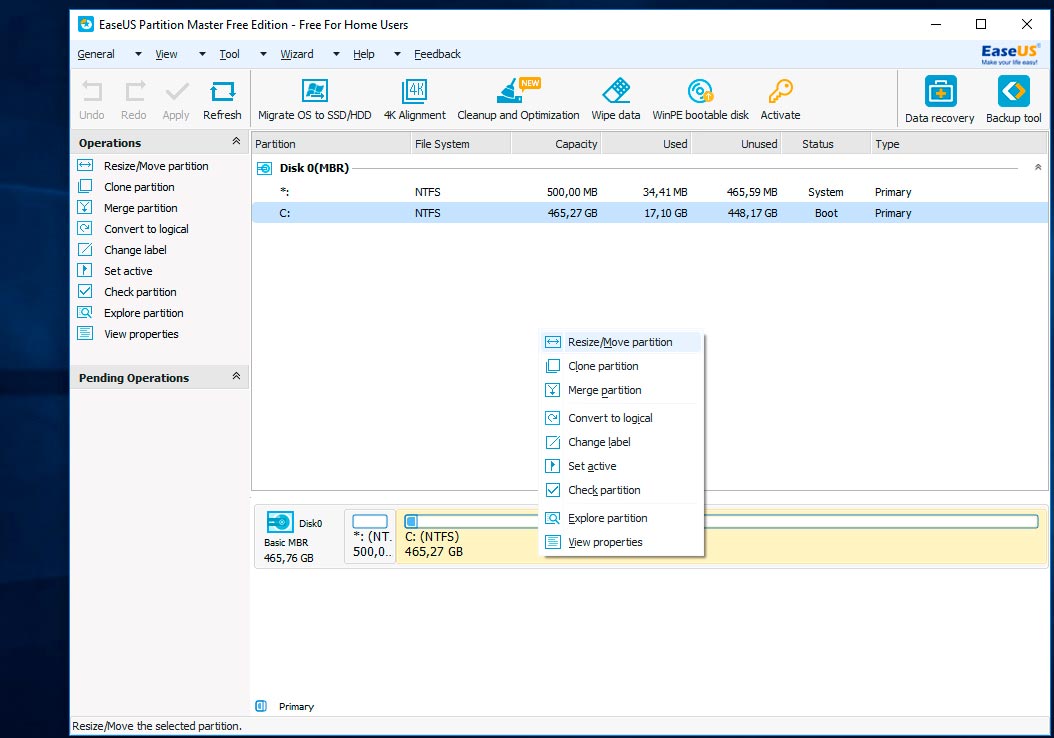Click the Capacity column header
This screenshot has width=1054, height=738.
point(556,144)
